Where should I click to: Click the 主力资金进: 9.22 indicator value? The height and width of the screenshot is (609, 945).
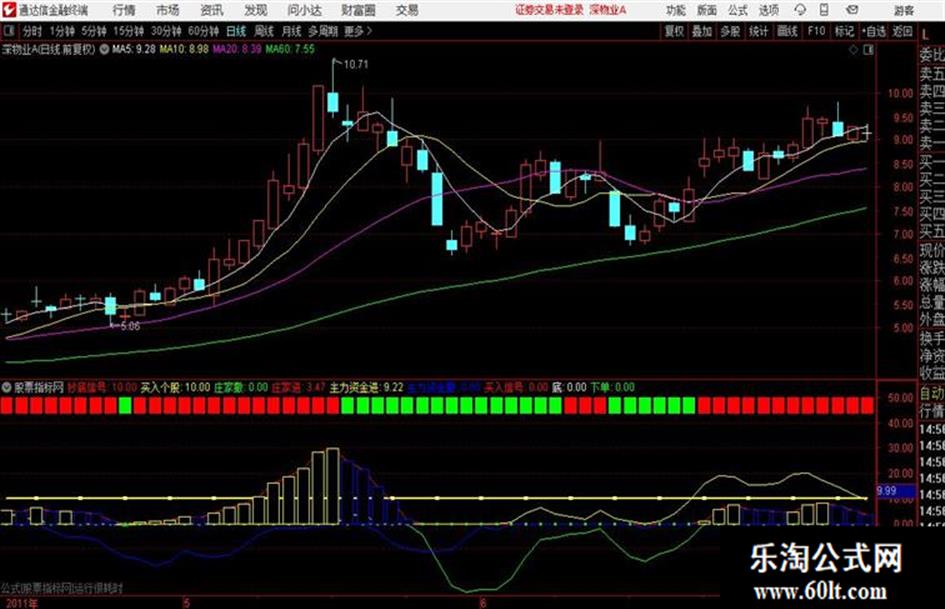(366, 387)
